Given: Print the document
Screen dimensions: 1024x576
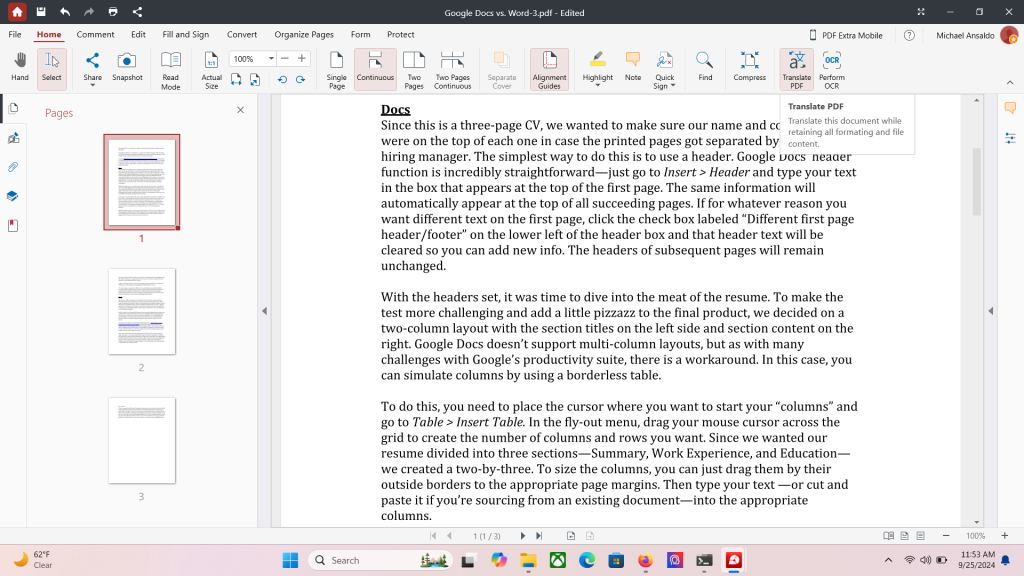Looking at the screenshot, I should click(x=113, y=12).
